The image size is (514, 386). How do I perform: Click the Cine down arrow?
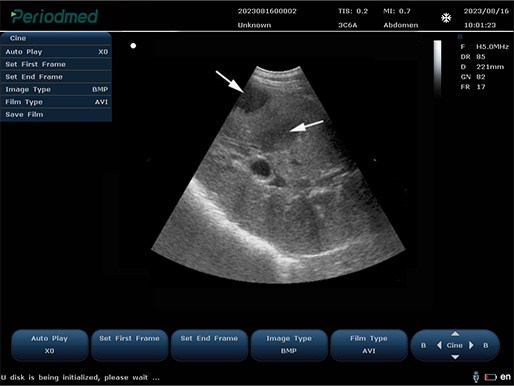click(455, 357)
